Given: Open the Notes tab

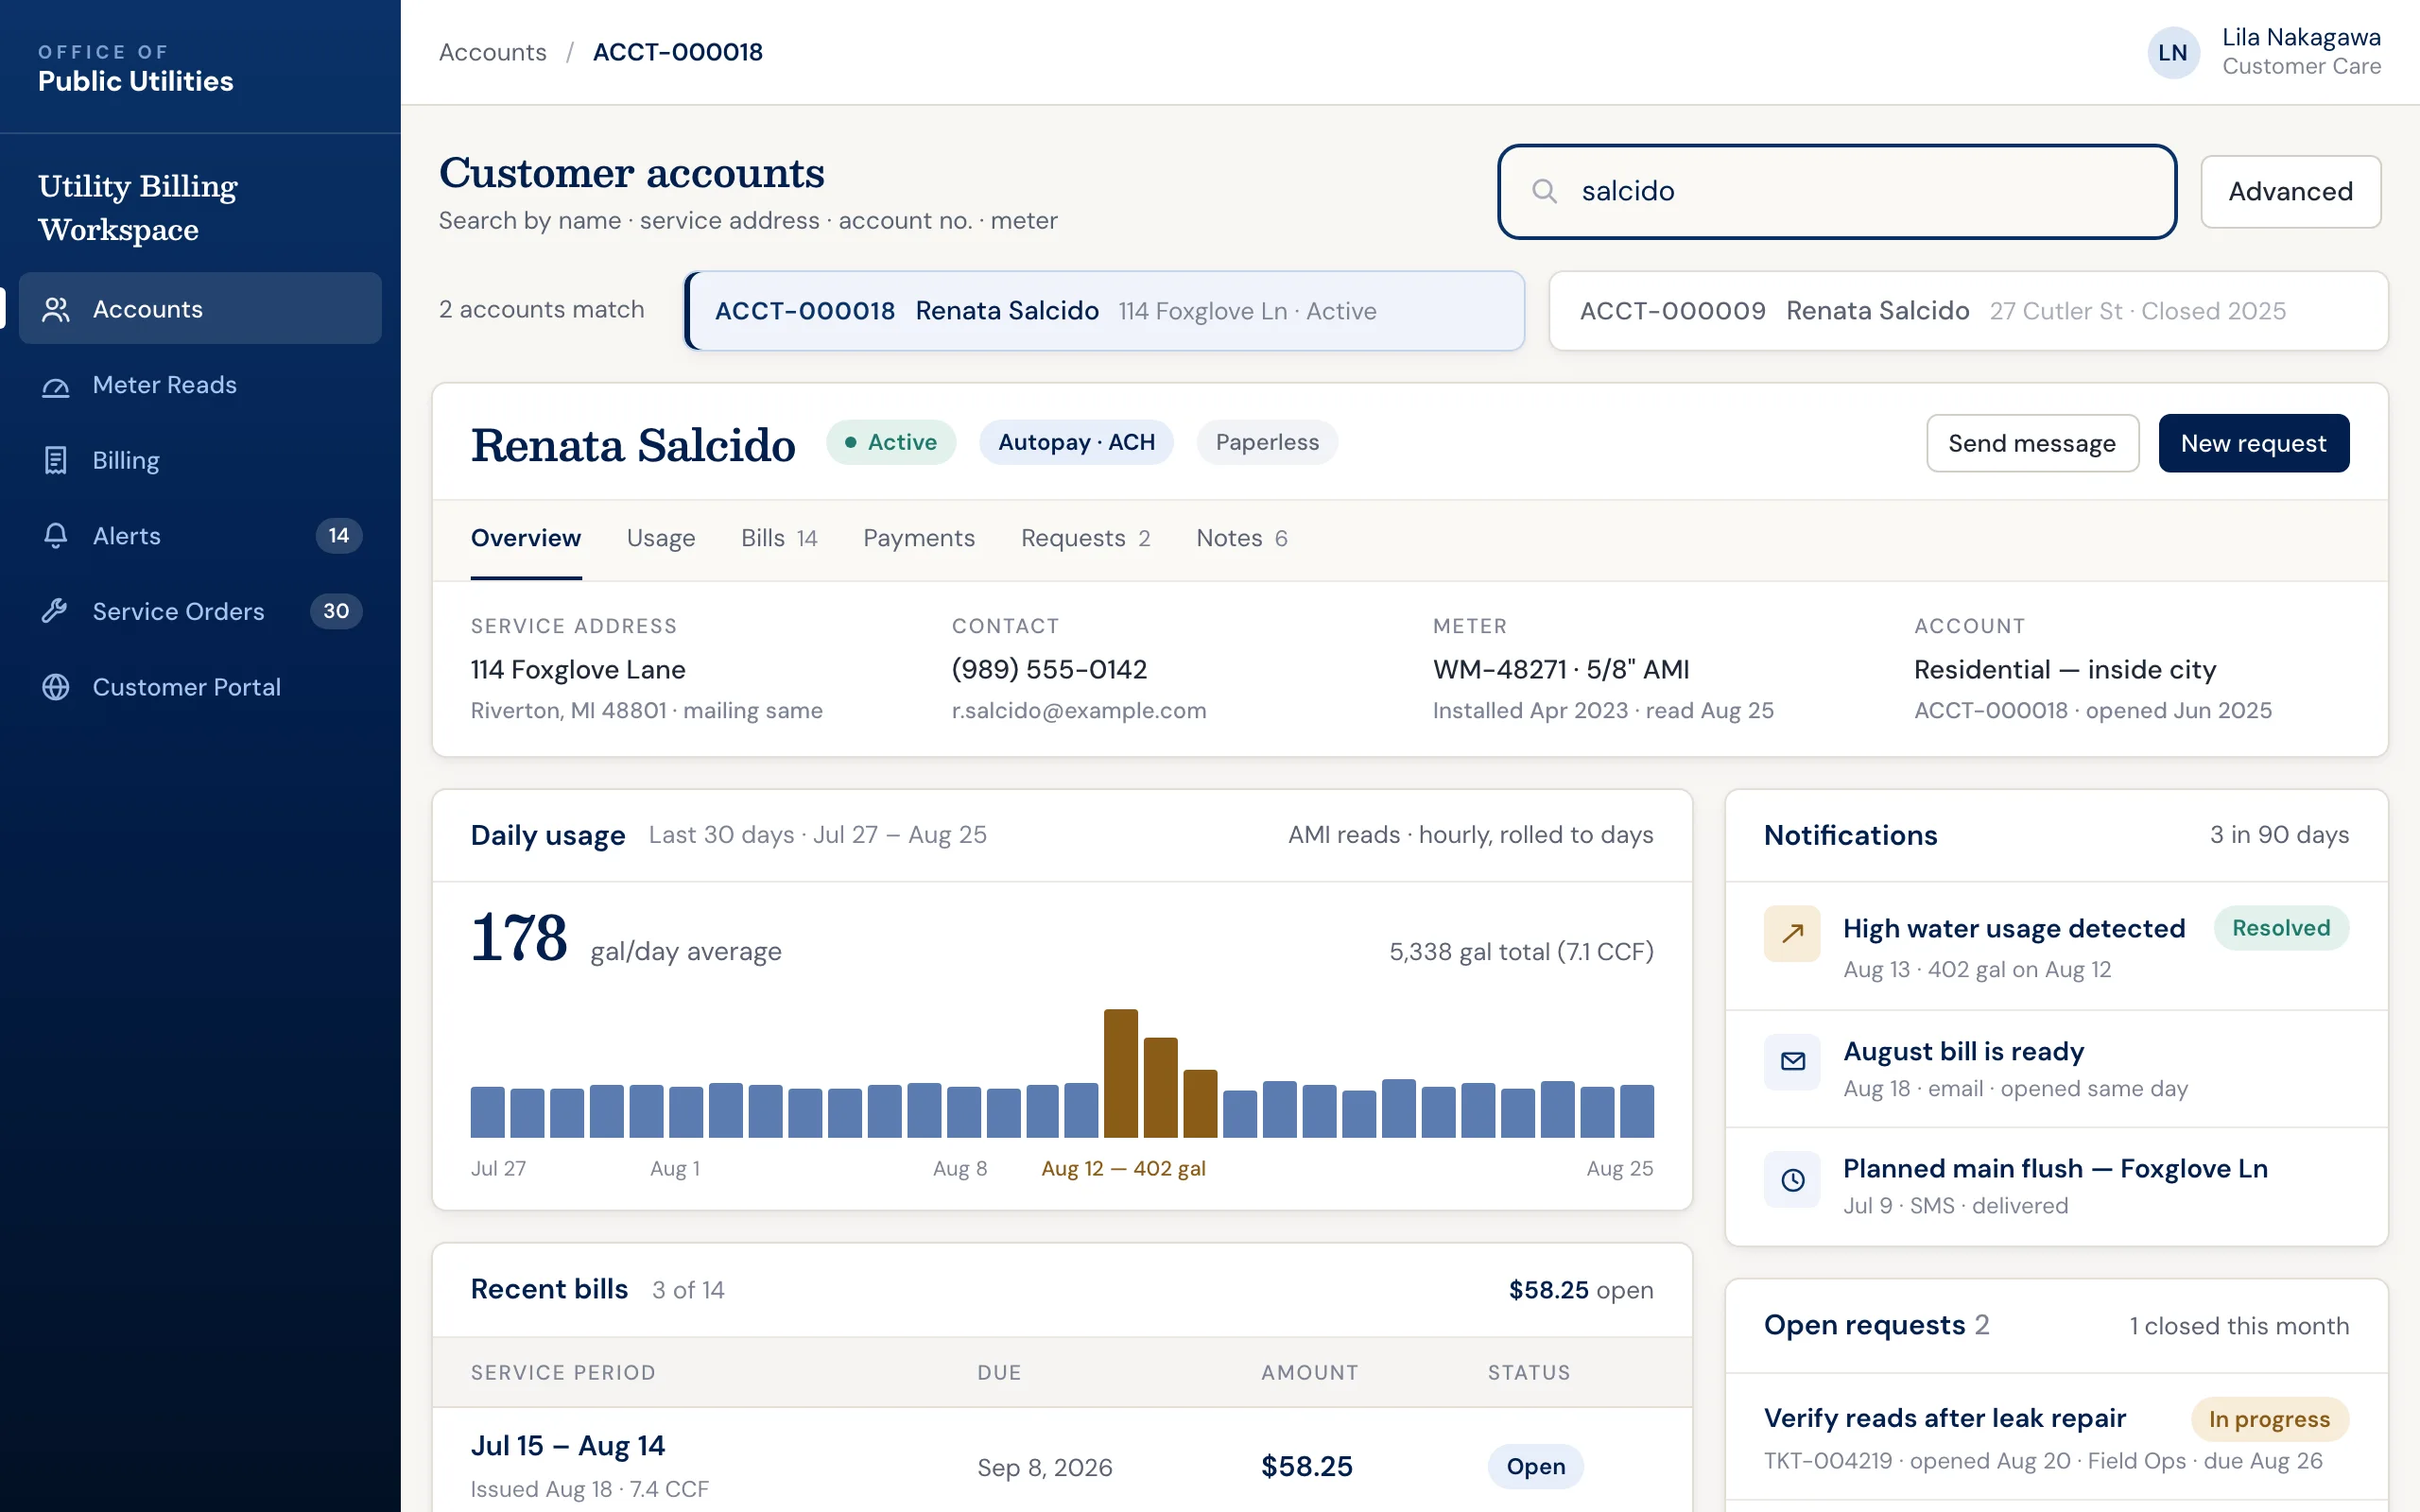Looking at the screenshot, I should point(1241,538).
